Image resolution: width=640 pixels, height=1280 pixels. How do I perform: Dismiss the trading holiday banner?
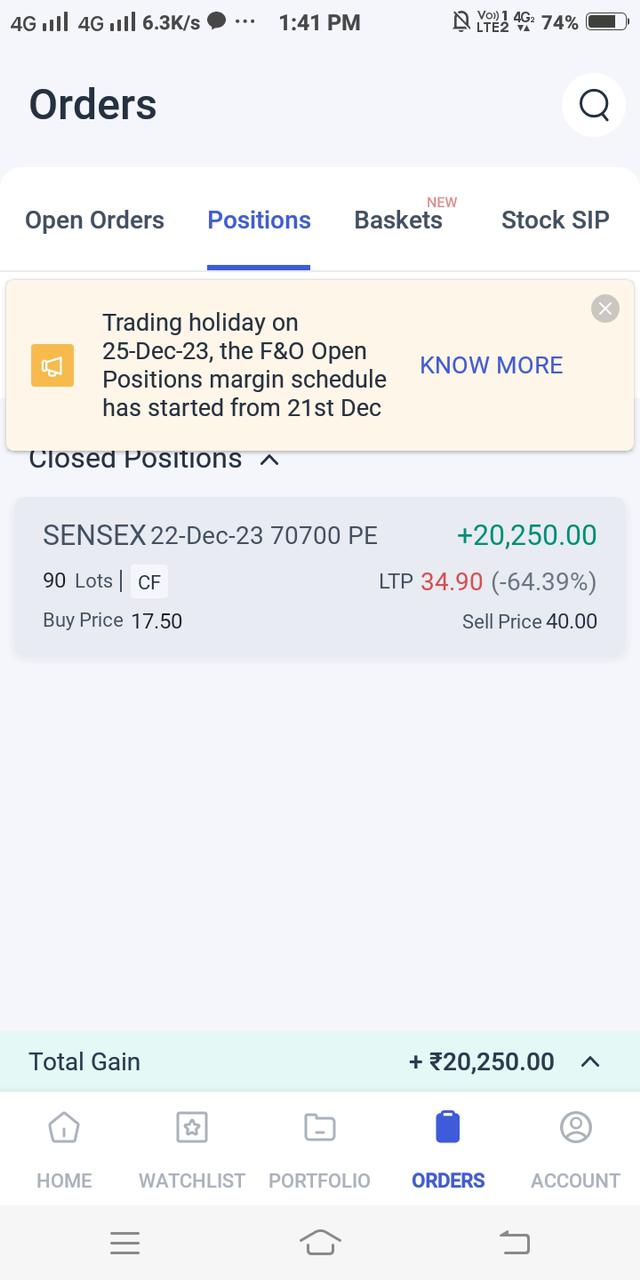tap(605, 309)
